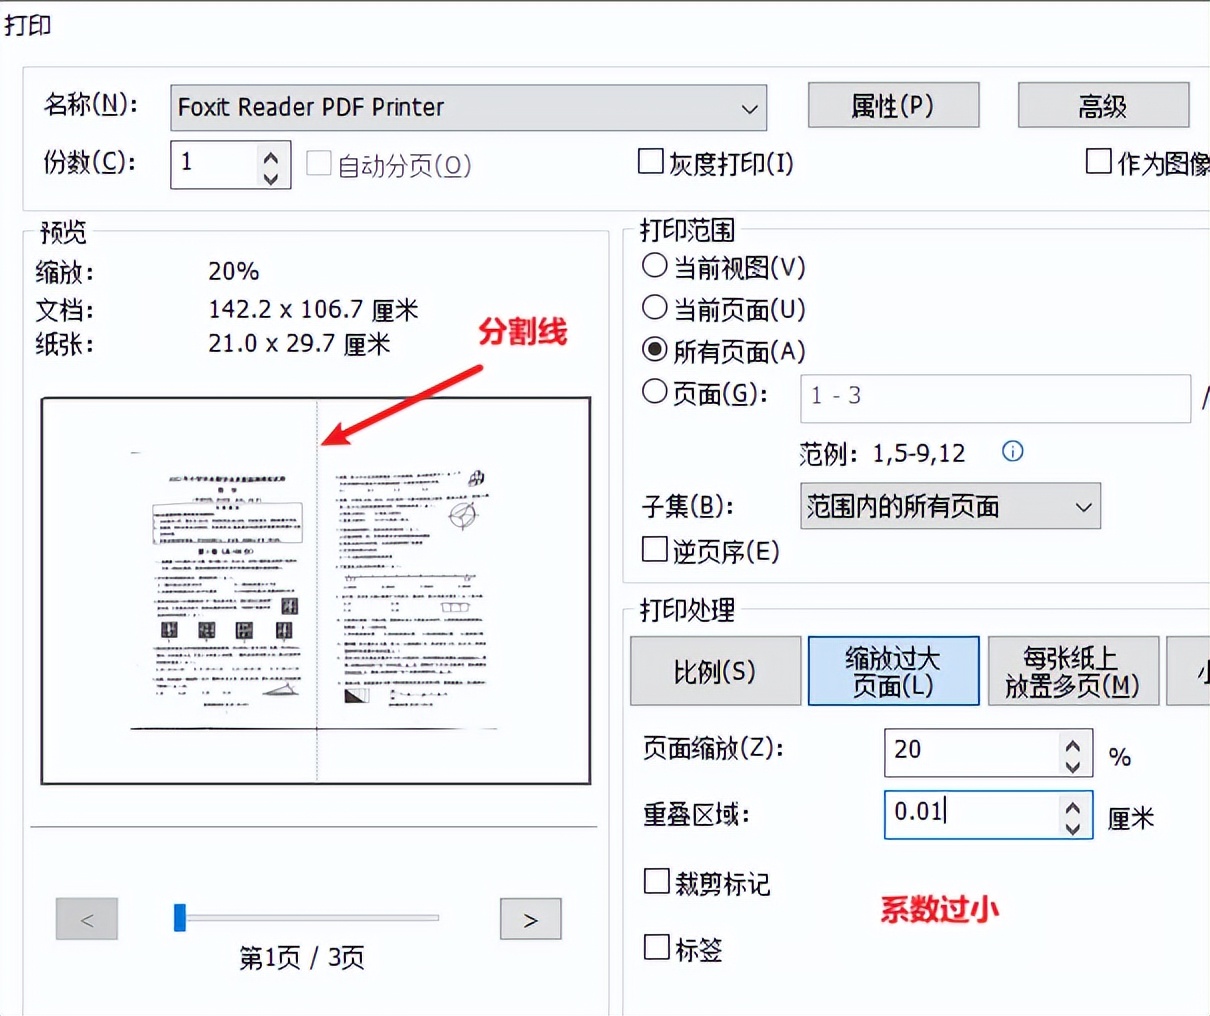This screenshot has height=1016, width=1210.
Task: Enable 裁剪标记 checkbox
Action: tap(656, 881)
